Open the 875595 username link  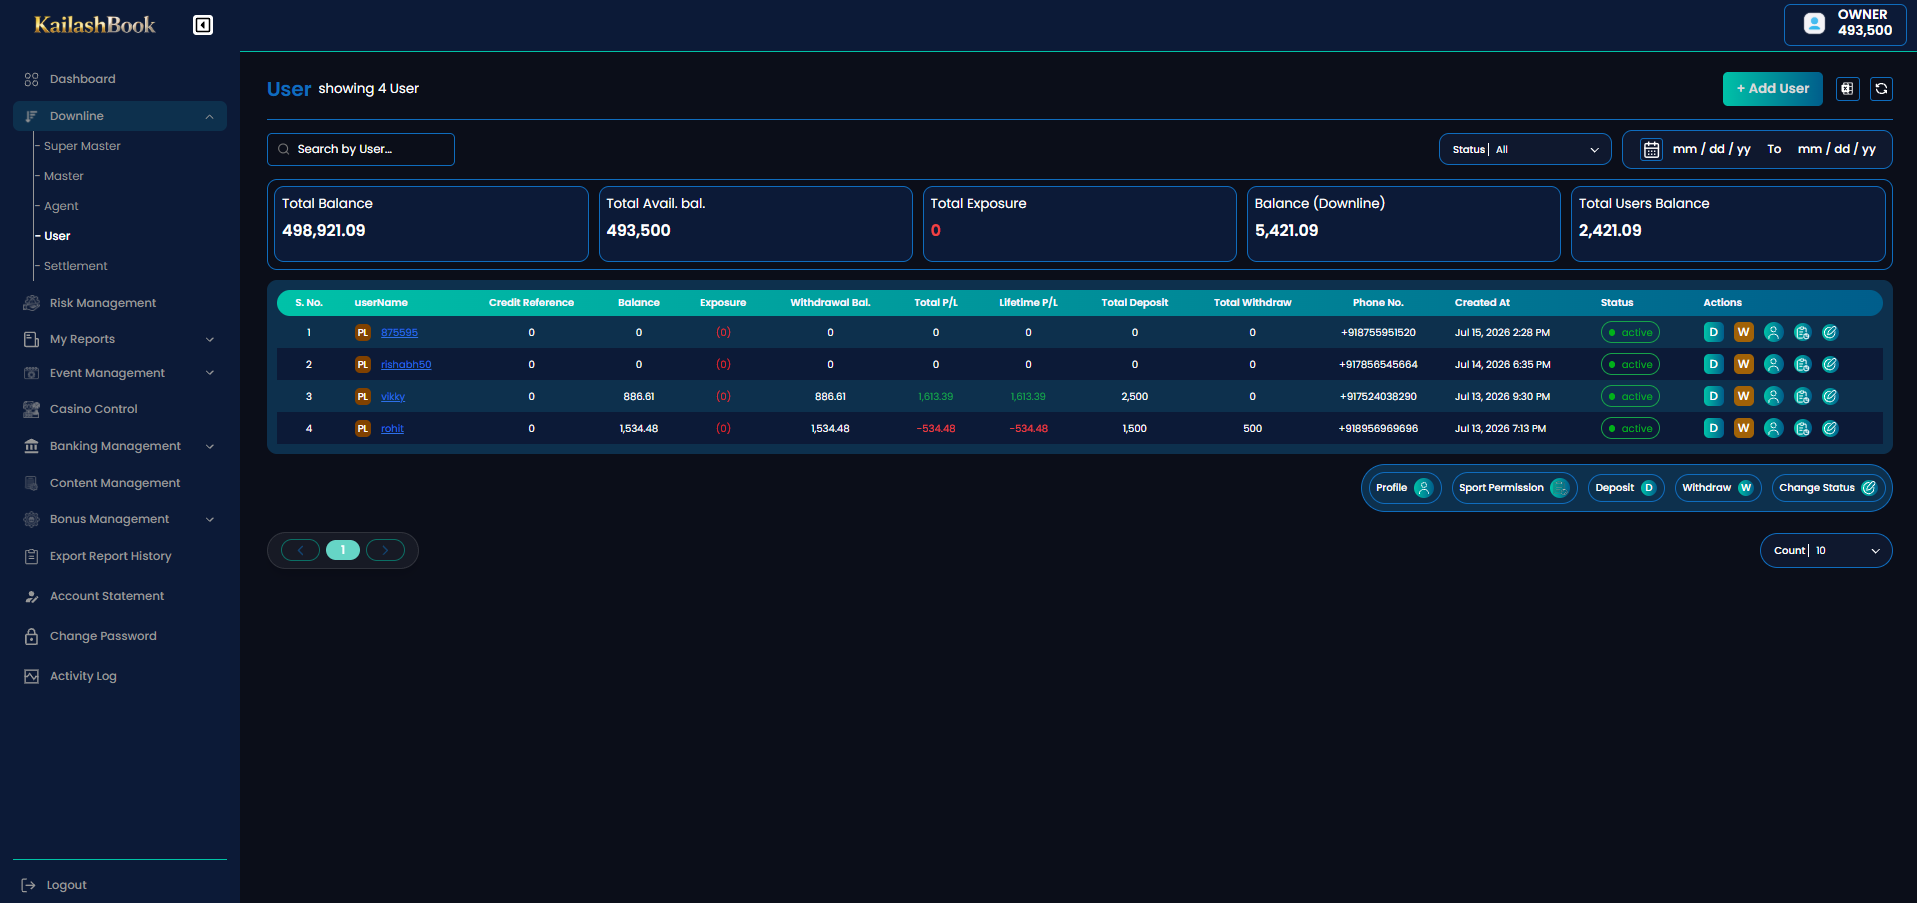click(399, 332)
